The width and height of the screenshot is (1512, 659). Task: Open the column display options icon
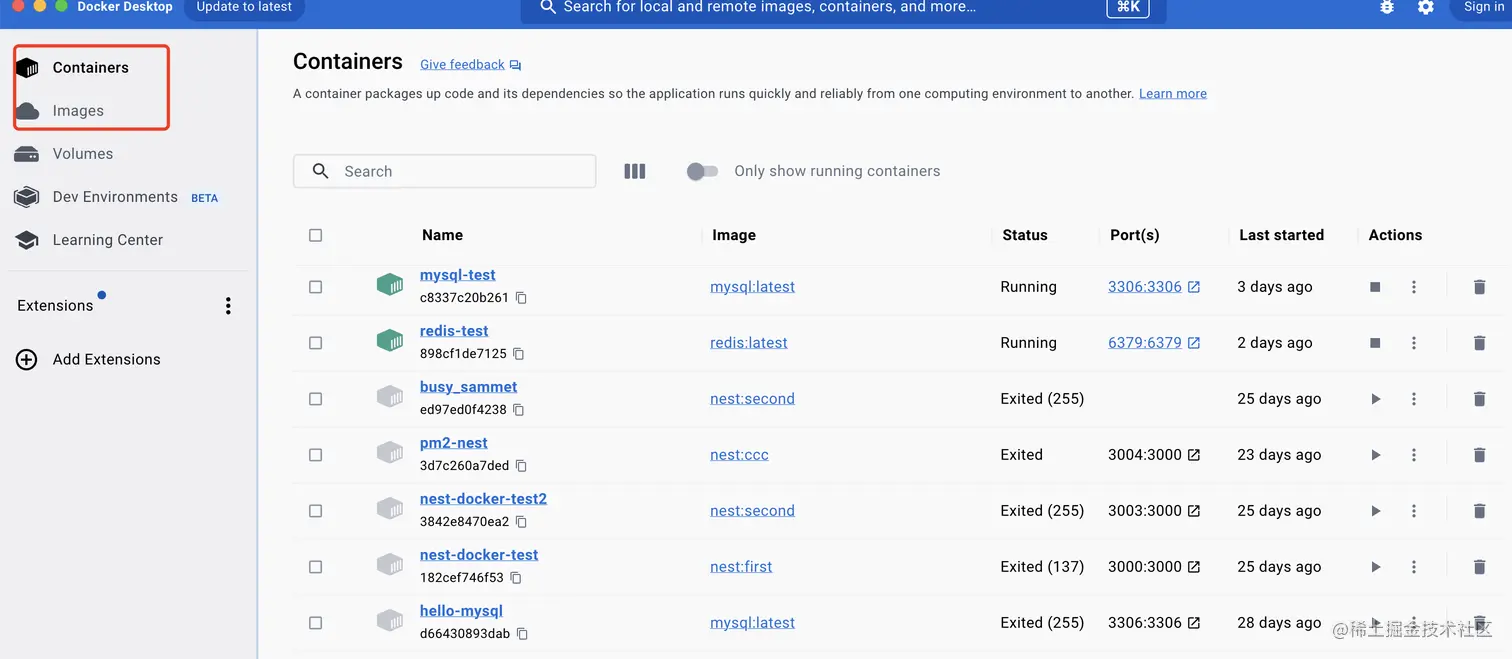click(x=634, y=171)
